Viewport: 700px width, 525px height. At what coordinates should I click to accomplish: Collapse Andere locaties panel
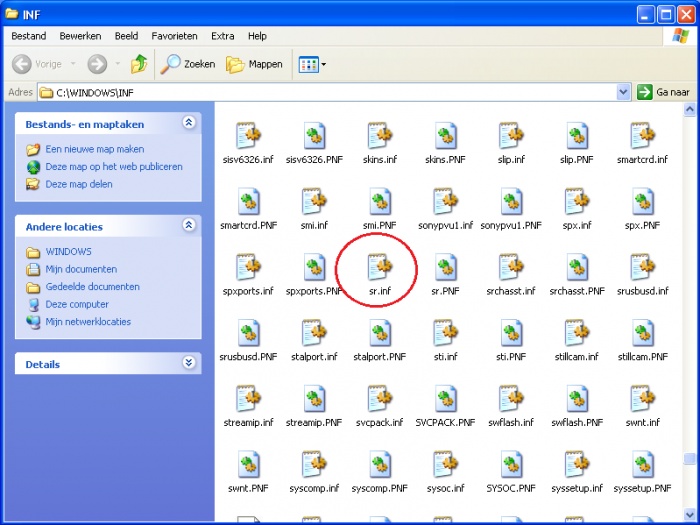189,225
